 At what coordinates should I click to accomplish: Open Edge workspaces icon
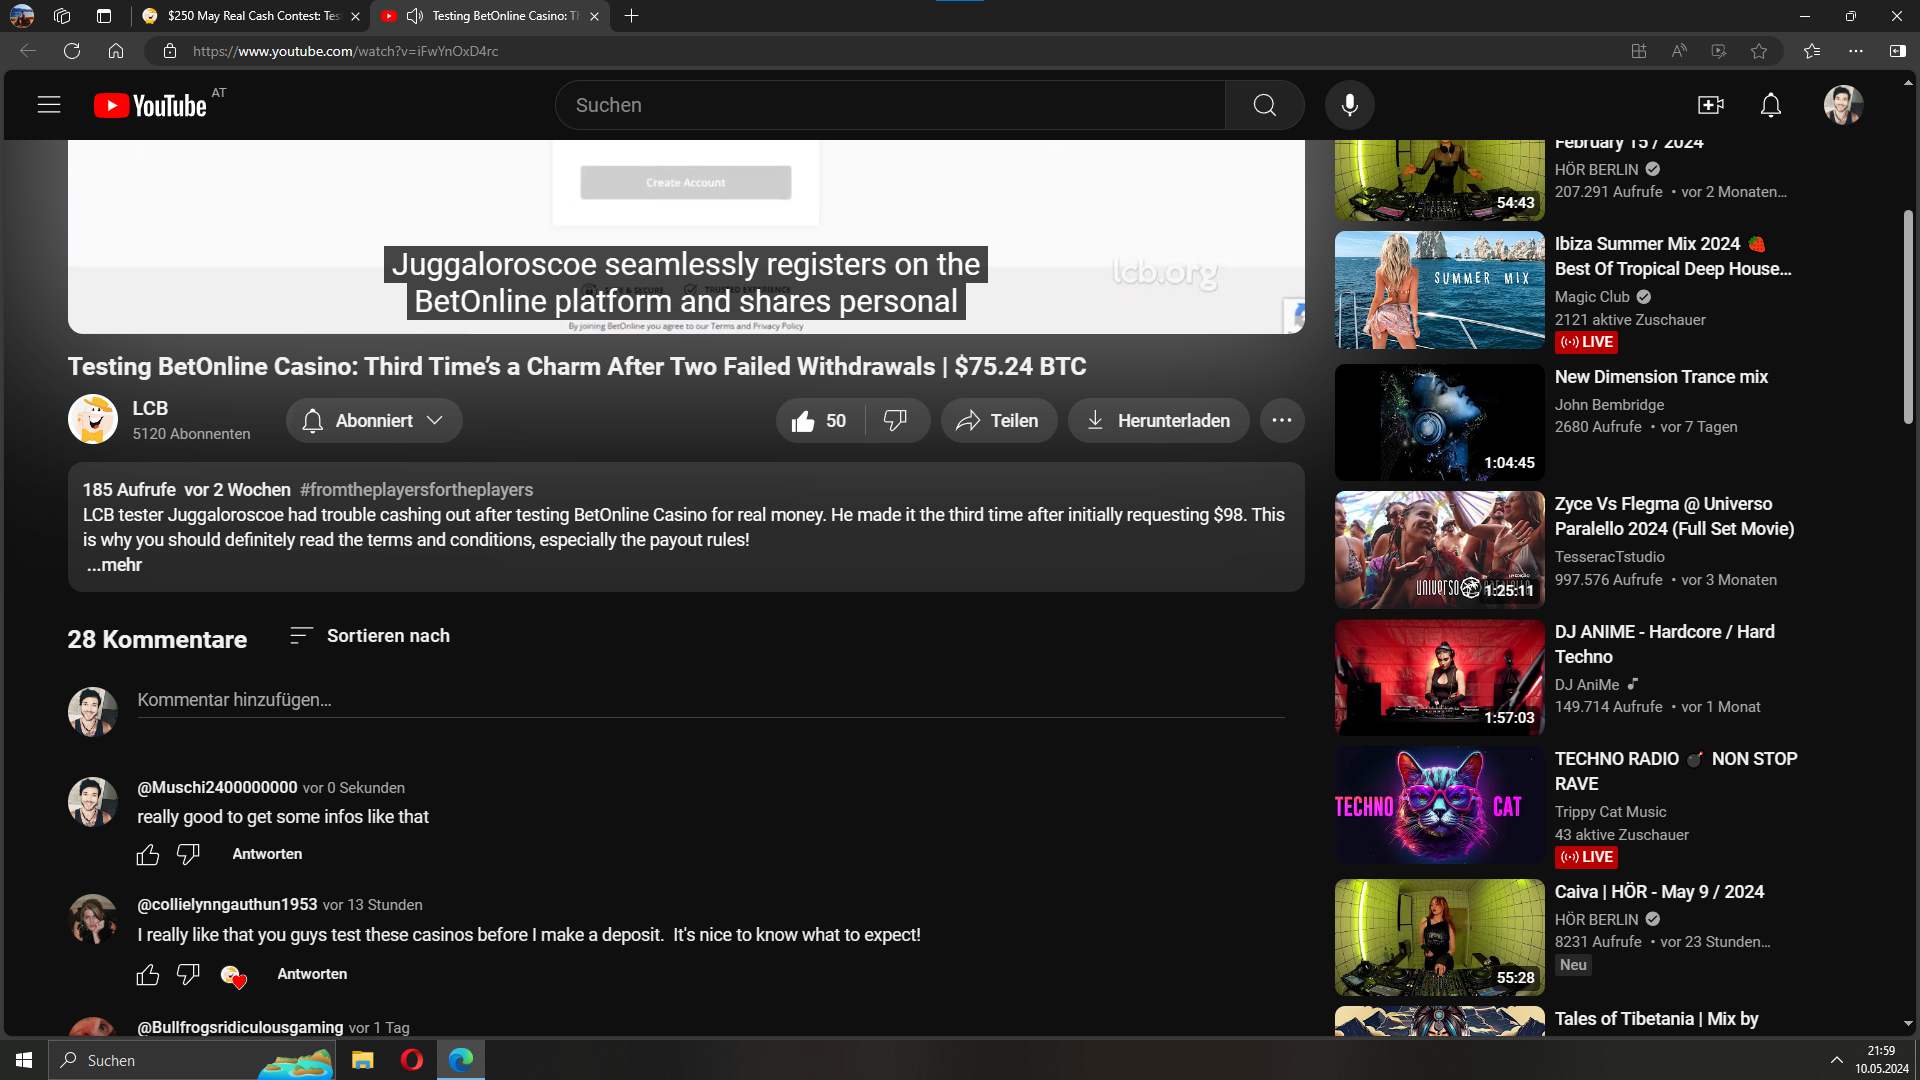[62, 16]
